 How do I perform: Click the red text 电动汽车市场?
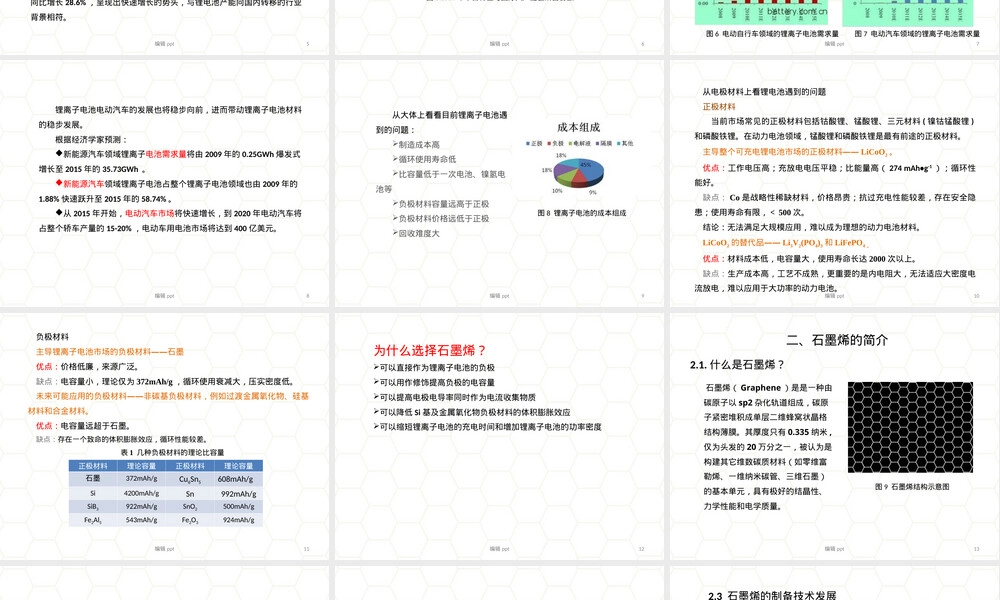(149, 214)
